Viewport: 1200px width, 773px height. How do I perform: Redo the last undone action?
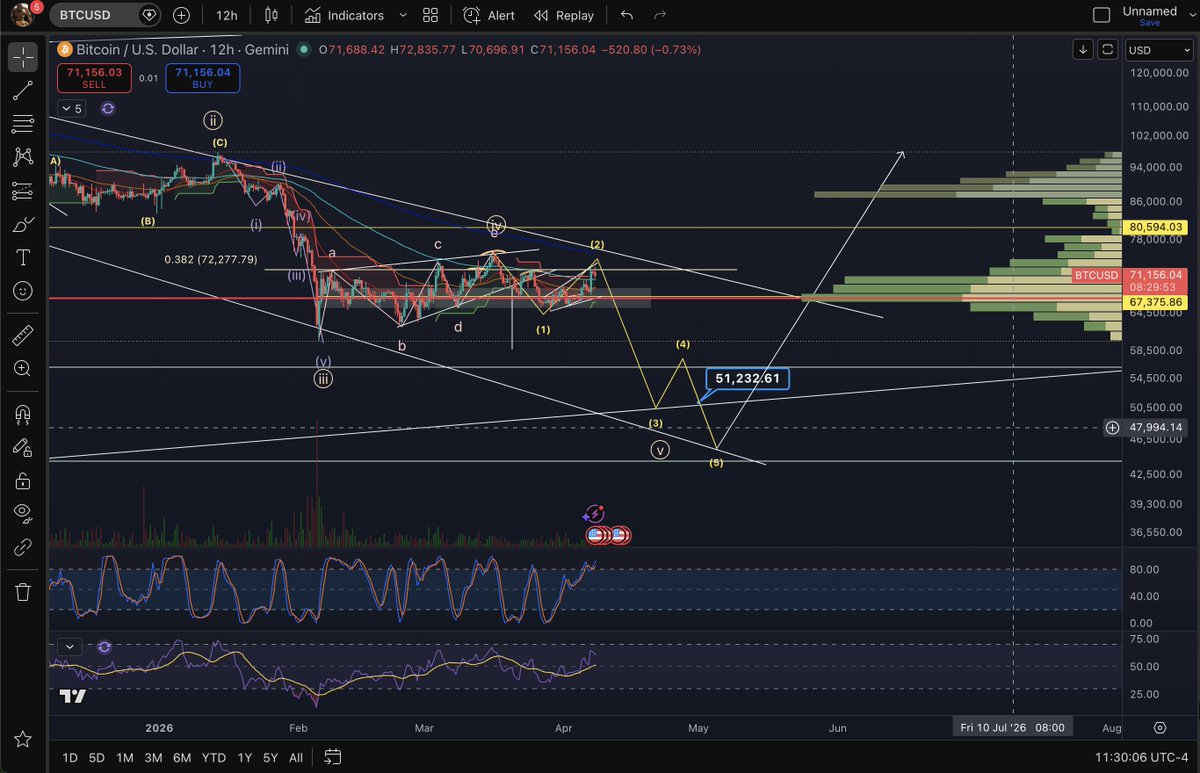[x=659, y=15]
